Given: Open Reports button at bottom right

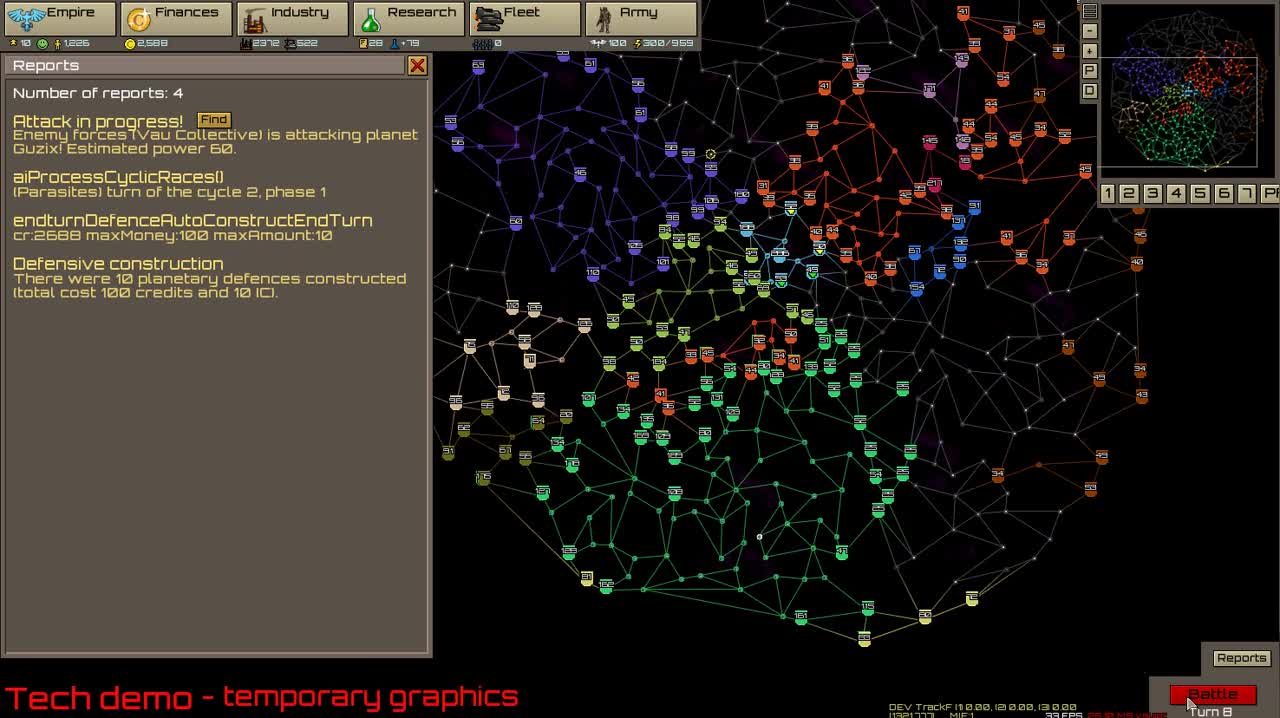Looking at the screenshot, I should point(1241,658).
